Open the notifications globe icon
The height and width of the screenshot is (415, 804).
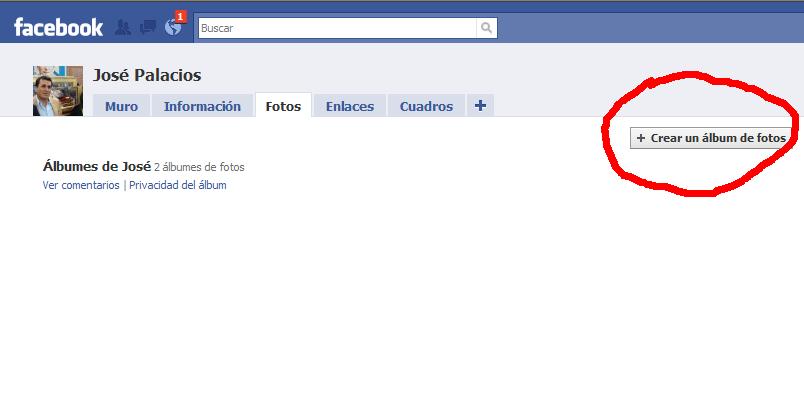(x=172, y=28)
